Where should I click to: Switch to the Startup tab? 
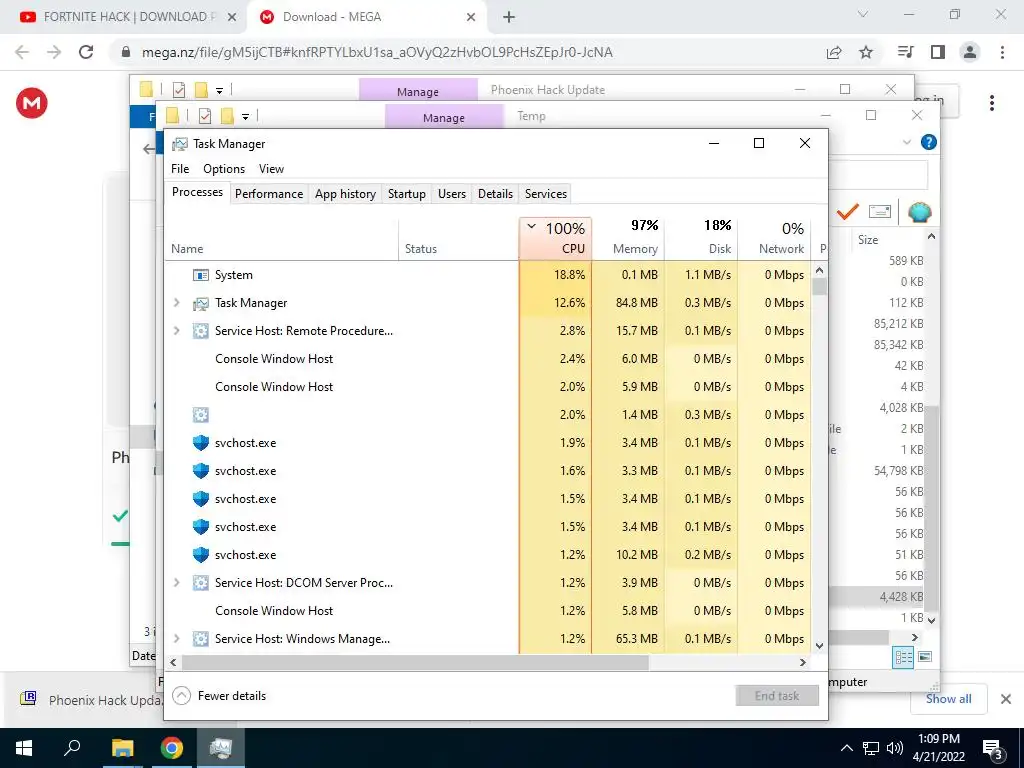click(x=407, y=193)
